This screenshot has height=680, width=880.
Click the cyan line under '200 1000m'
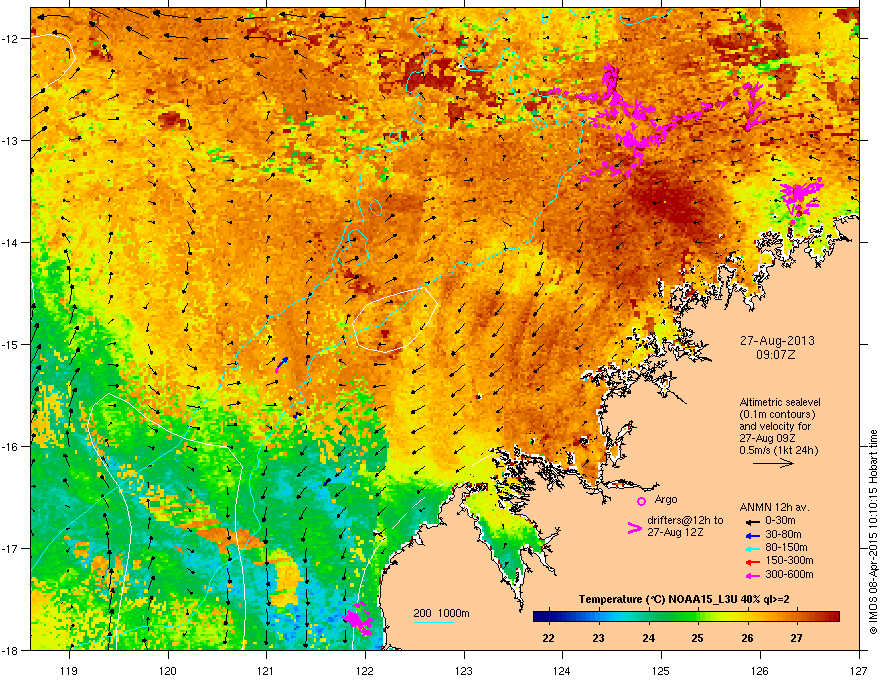click(x=433, y=622)
